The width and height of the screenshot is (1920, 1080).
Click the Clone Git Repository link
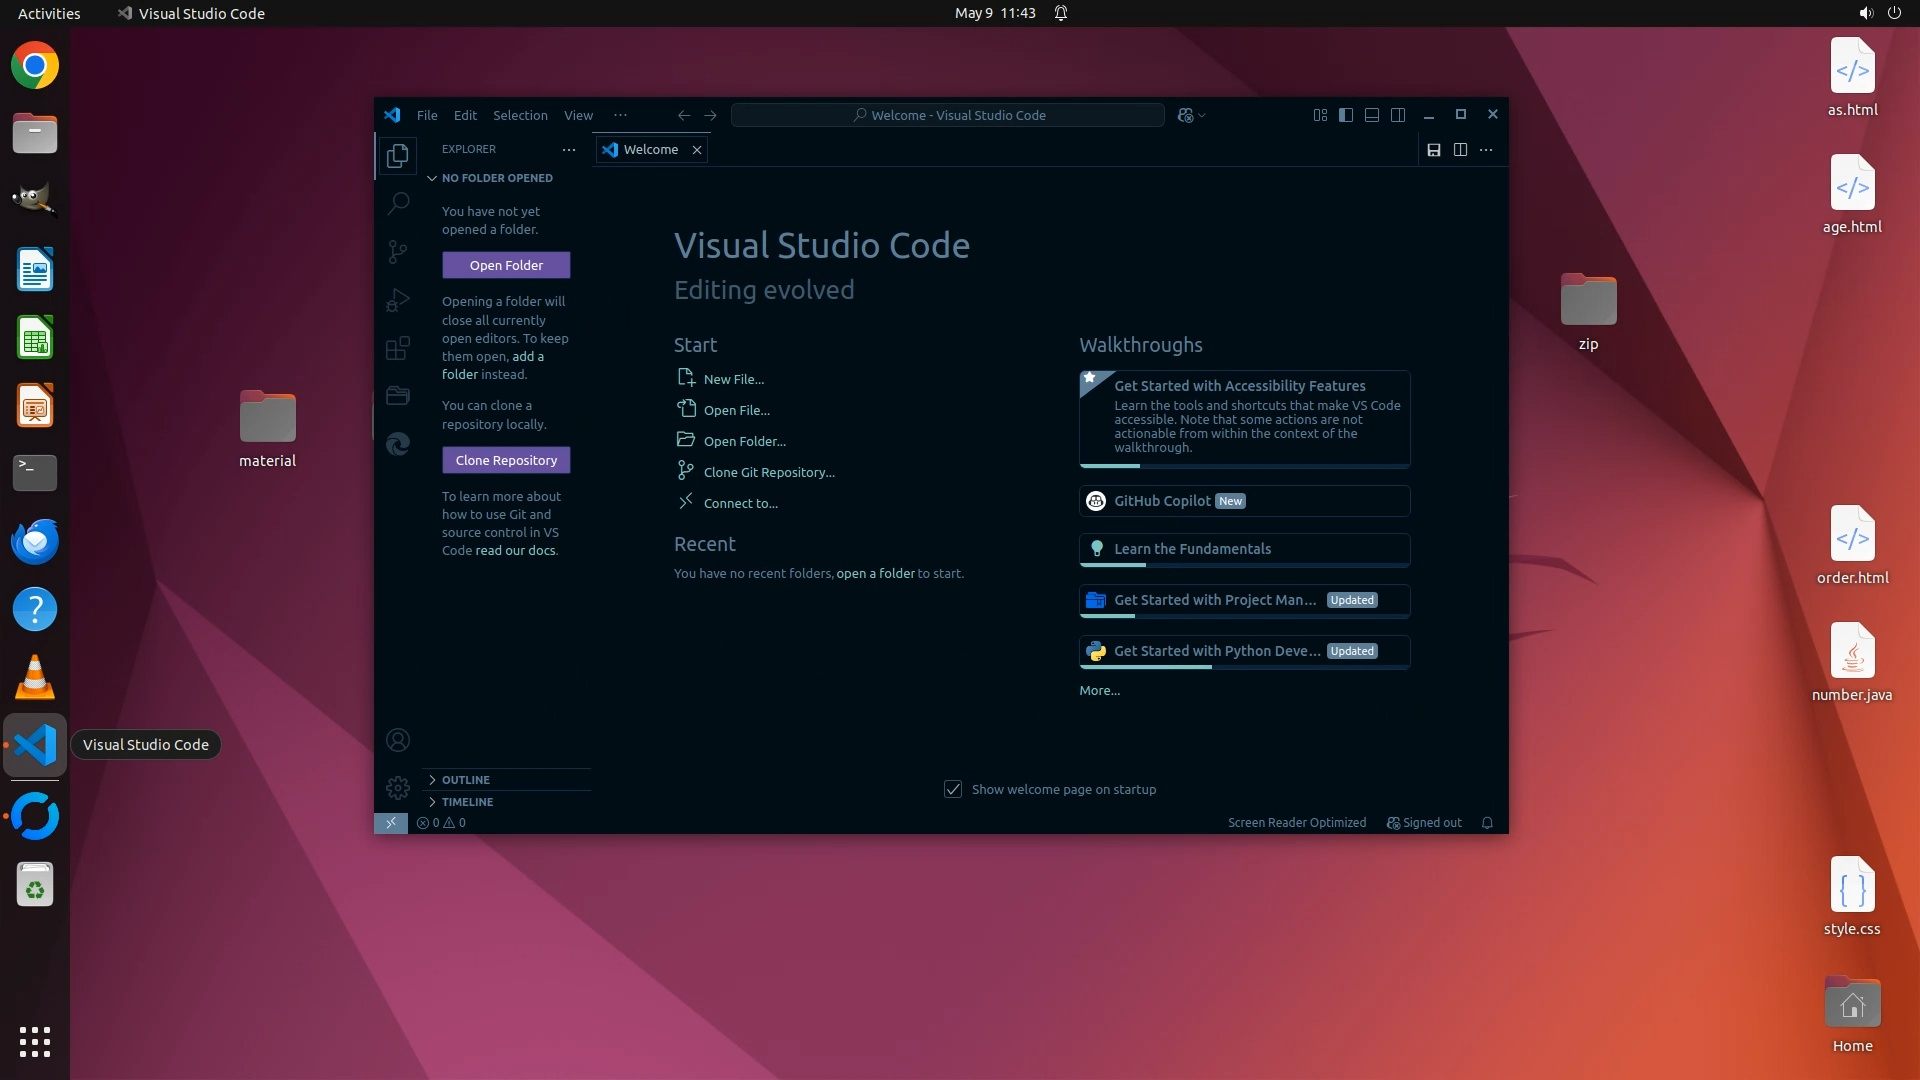[768, 472]
